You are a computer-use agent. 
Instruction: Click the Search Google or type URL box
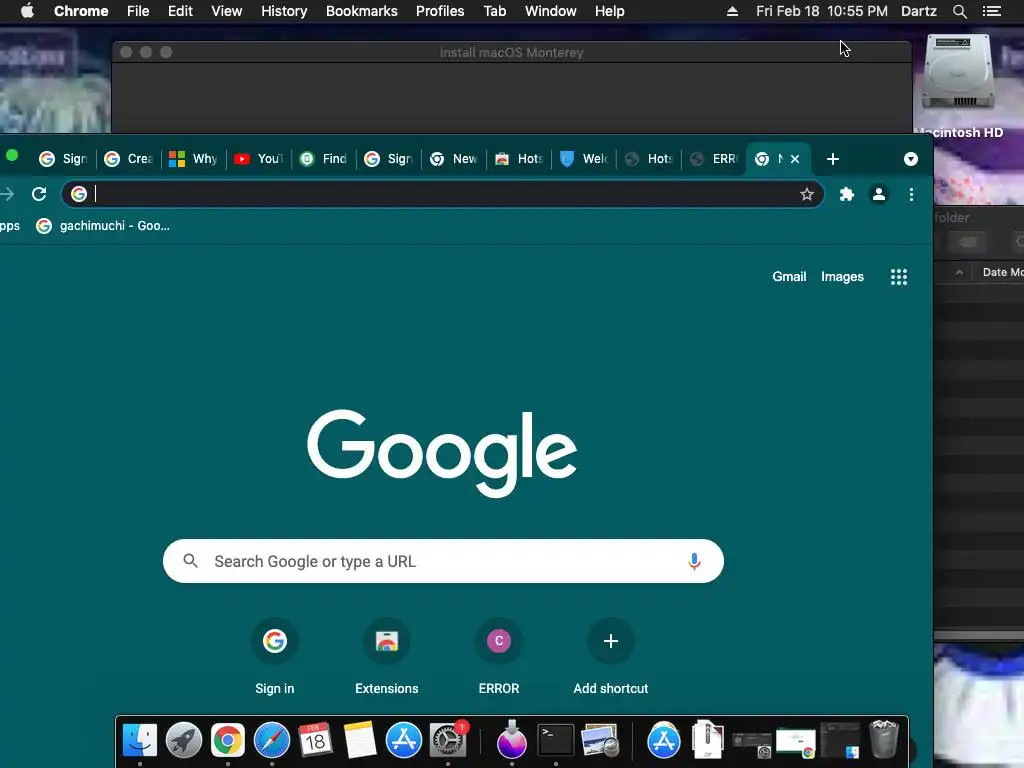pos(443,561)
